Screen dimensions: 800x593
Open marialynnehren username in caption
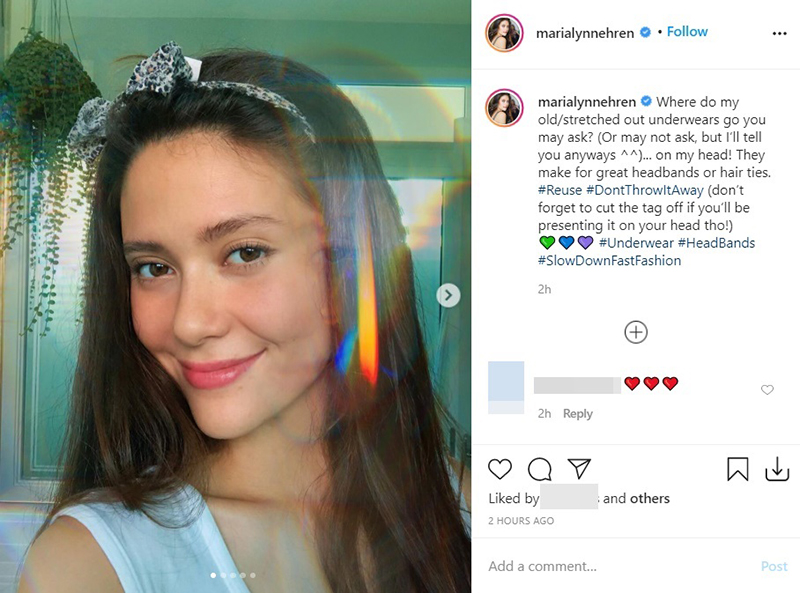587,102
